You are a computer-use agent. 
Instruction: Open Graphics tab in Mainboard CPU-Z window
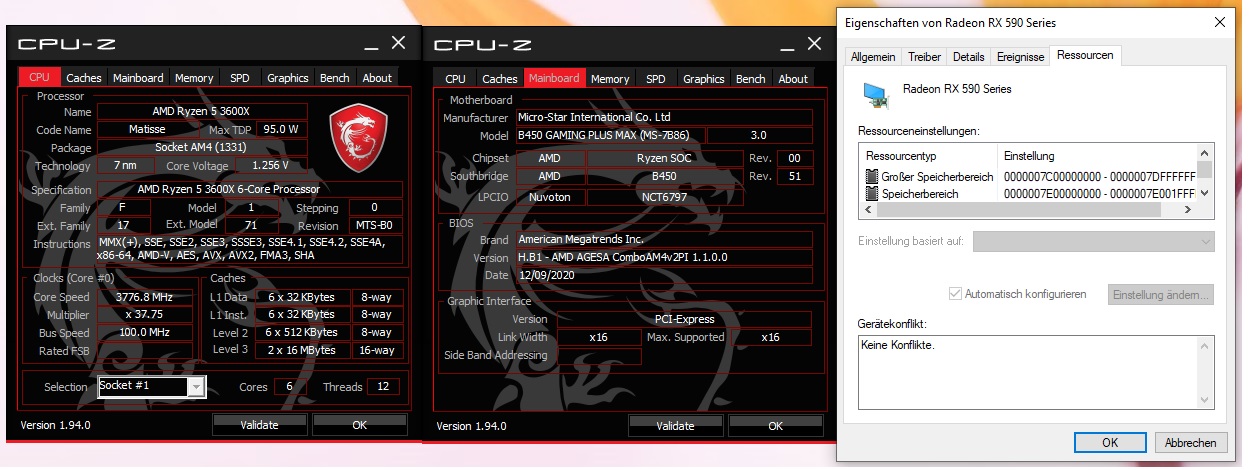pyautogui.click(x=704, y=78)
